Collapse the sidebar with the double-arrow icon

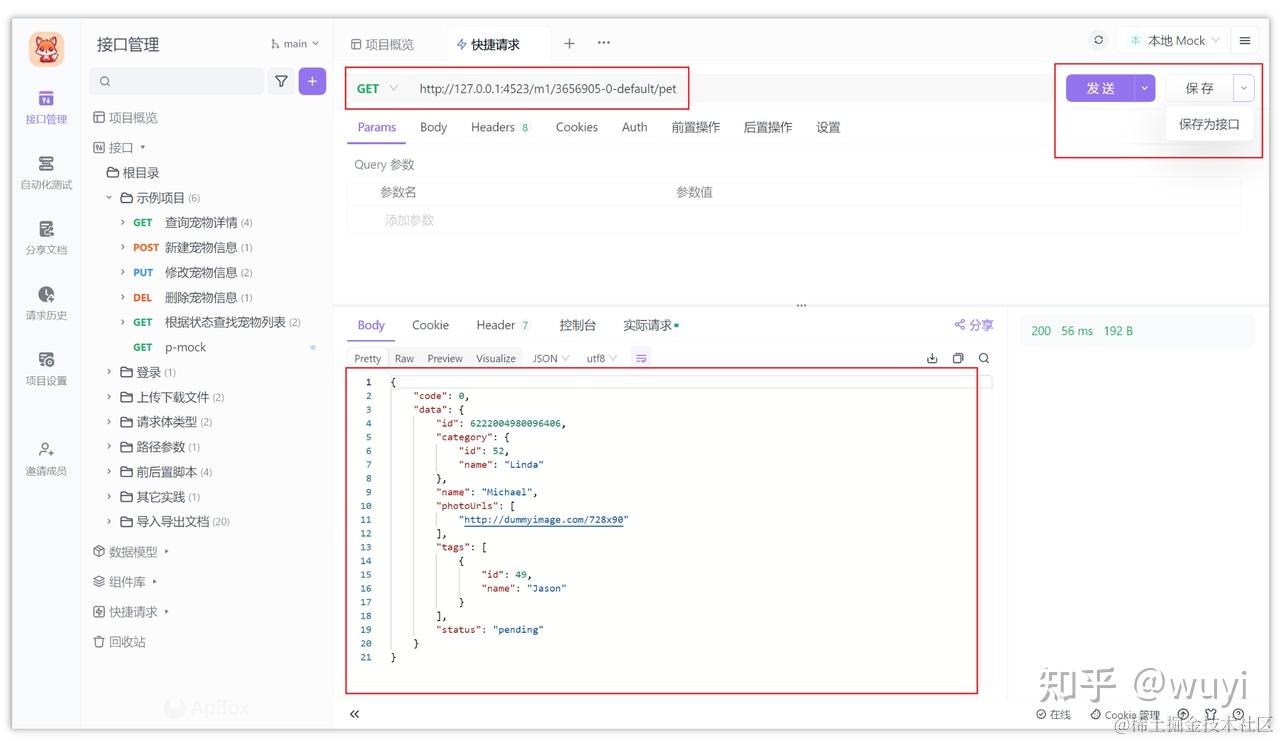pyautogui.click(x=354, y=713)
